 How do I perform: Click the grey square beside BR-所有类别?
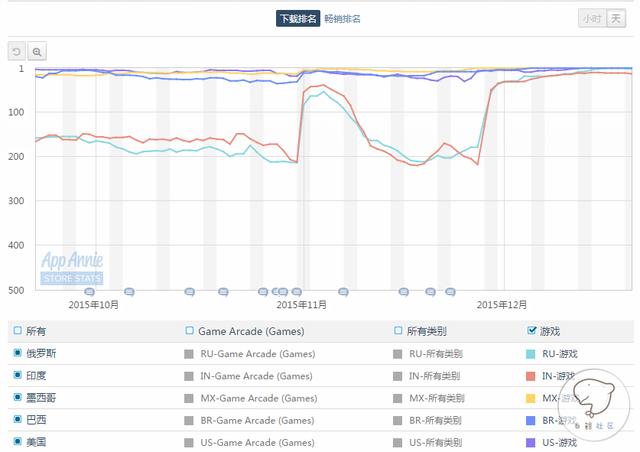(398, 420)
